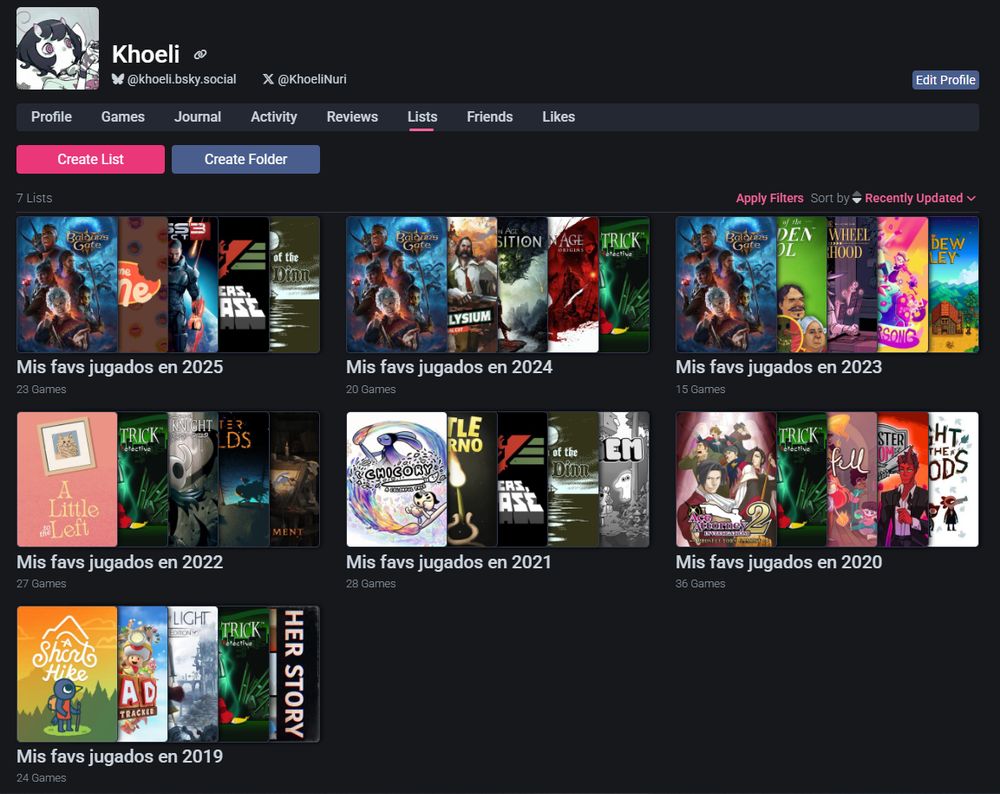Image resolution: width=1000 pixels, height=794 pixels.
Task: Click Mass Effect 3 cover in 2025 list
Action: coord(193,284)
